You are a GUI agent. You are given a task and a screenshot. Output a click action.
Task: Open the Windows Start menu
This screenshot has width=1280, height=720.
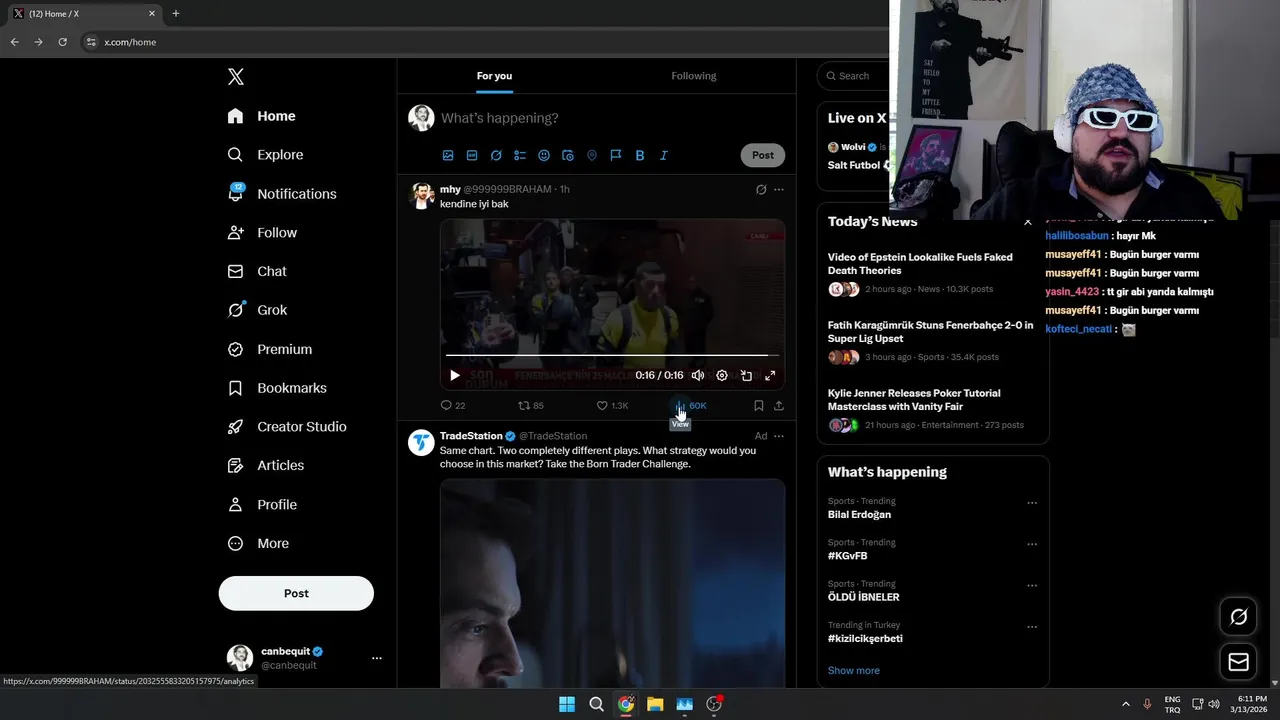coord(567,704)
